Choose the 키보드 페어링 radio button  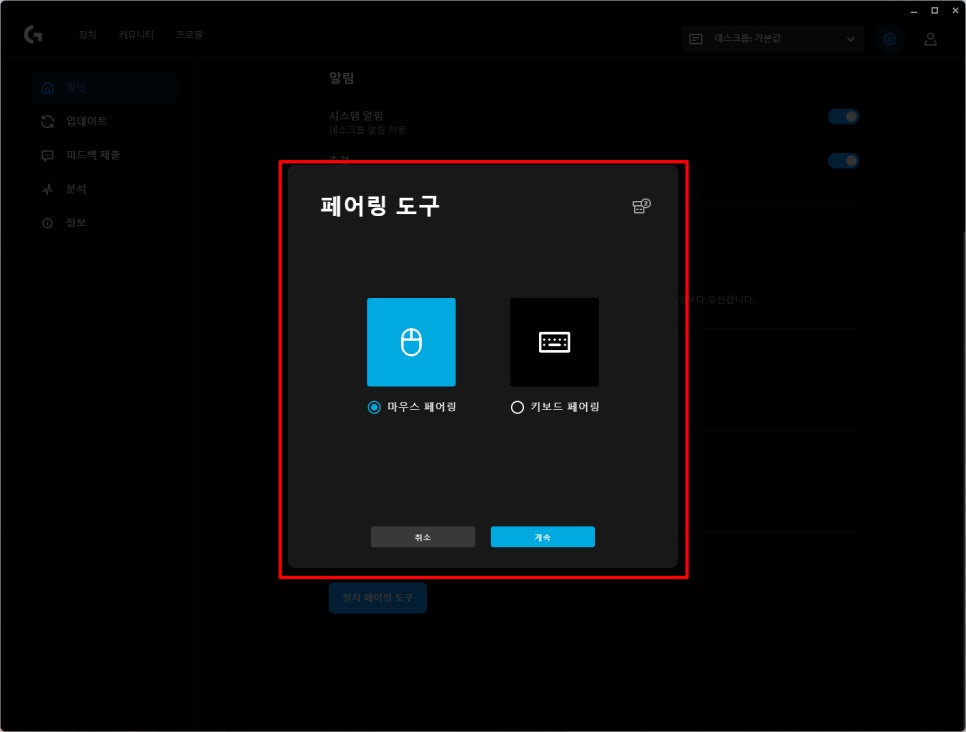(x=517, y=407)
